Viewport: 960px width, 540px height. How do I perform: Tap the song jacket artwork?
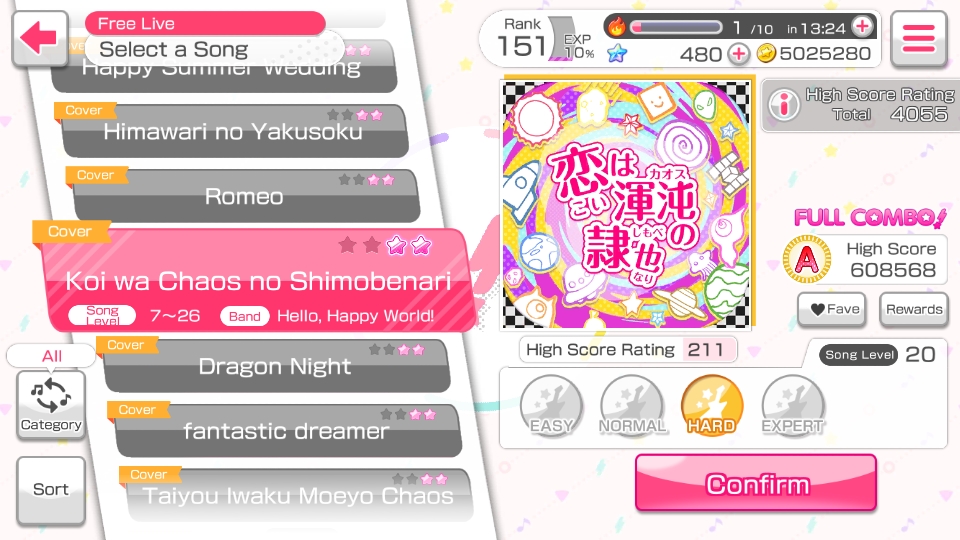(627, 204)
